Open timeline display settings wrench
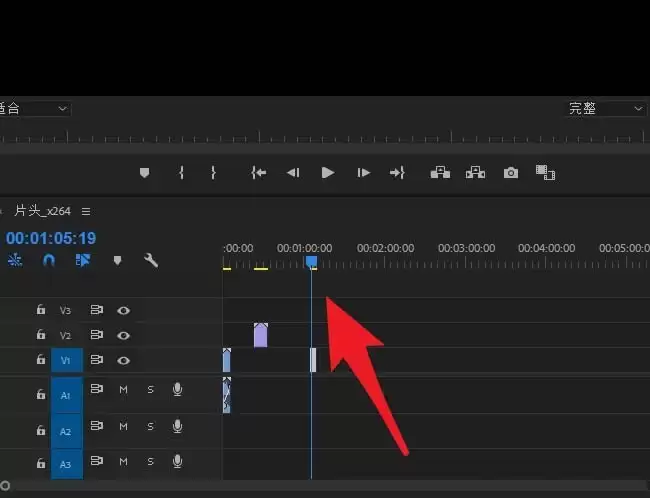650x498 pixels. [x=151, y=260]
